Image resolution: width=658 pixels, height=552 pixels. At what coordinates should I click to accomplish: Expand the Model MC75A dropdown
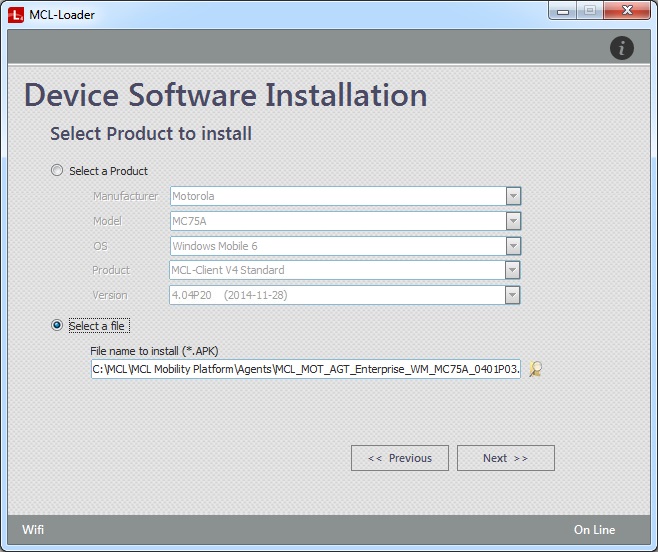(513, 221)
